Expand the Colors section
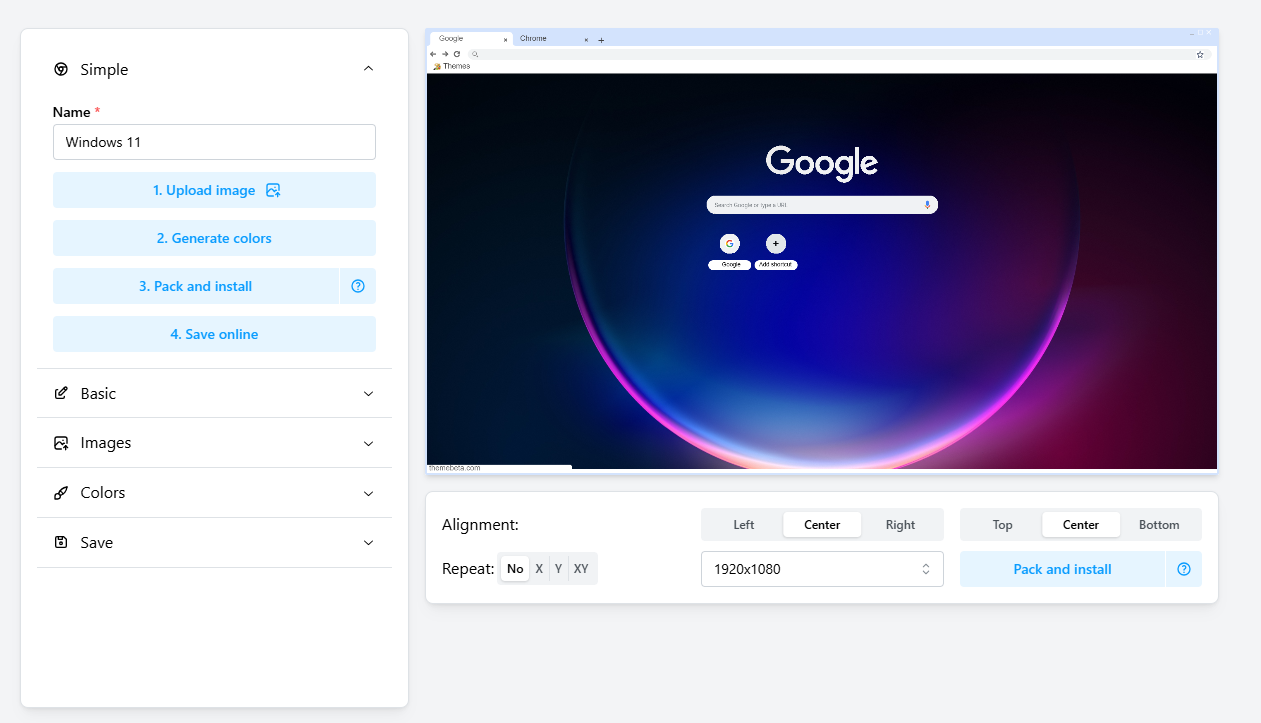Image resolution: width=1261 pixels, height=723 pixels. pos(214,493)
